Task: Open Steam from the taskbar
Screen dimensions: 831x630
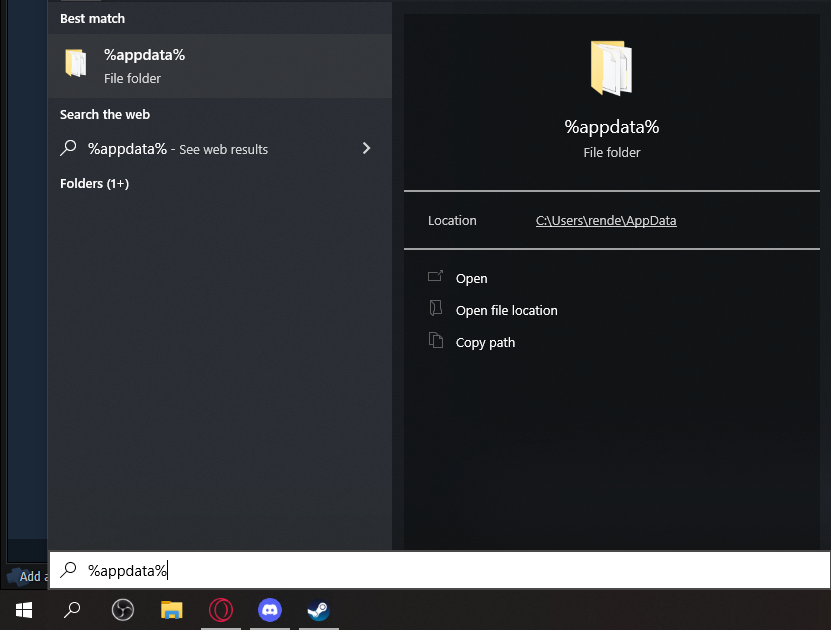Action: click(x=318, y=609)
